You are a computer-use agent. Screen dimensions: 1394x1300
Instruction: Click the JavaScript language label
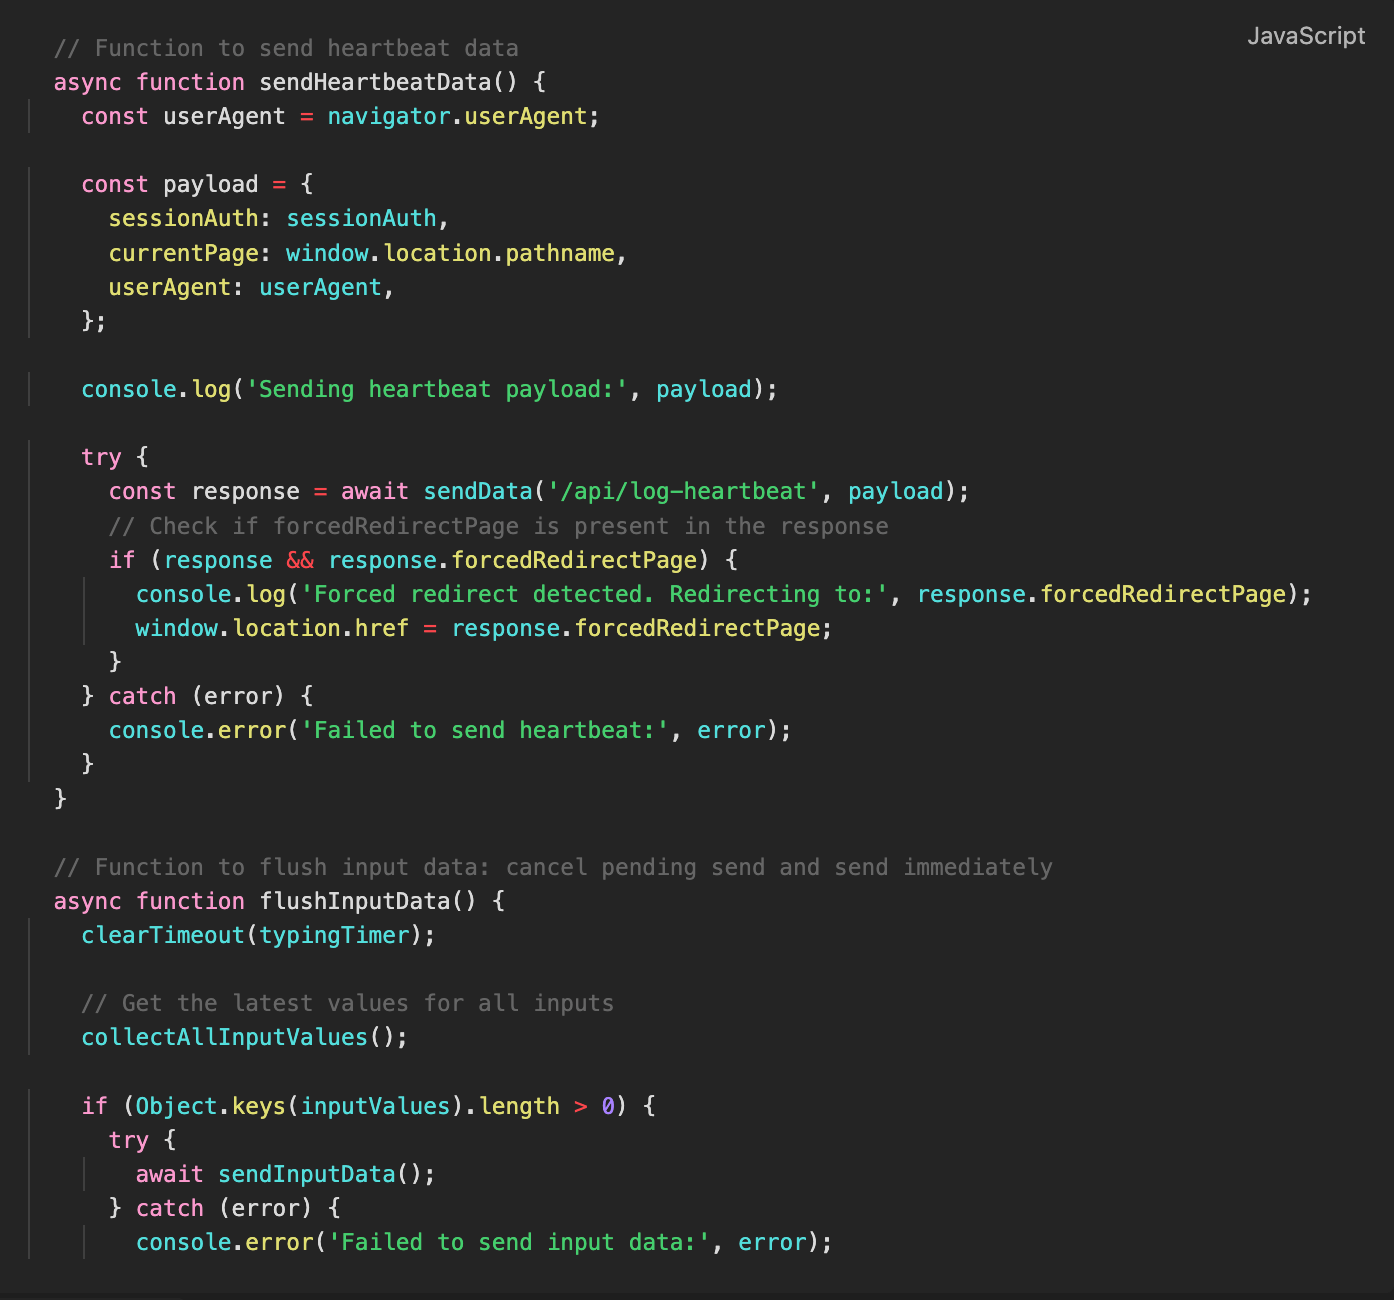1306,36
